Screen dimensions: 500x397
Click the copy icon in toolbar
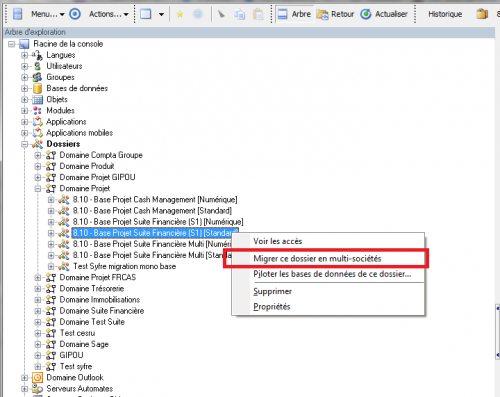tap(239, 14)
